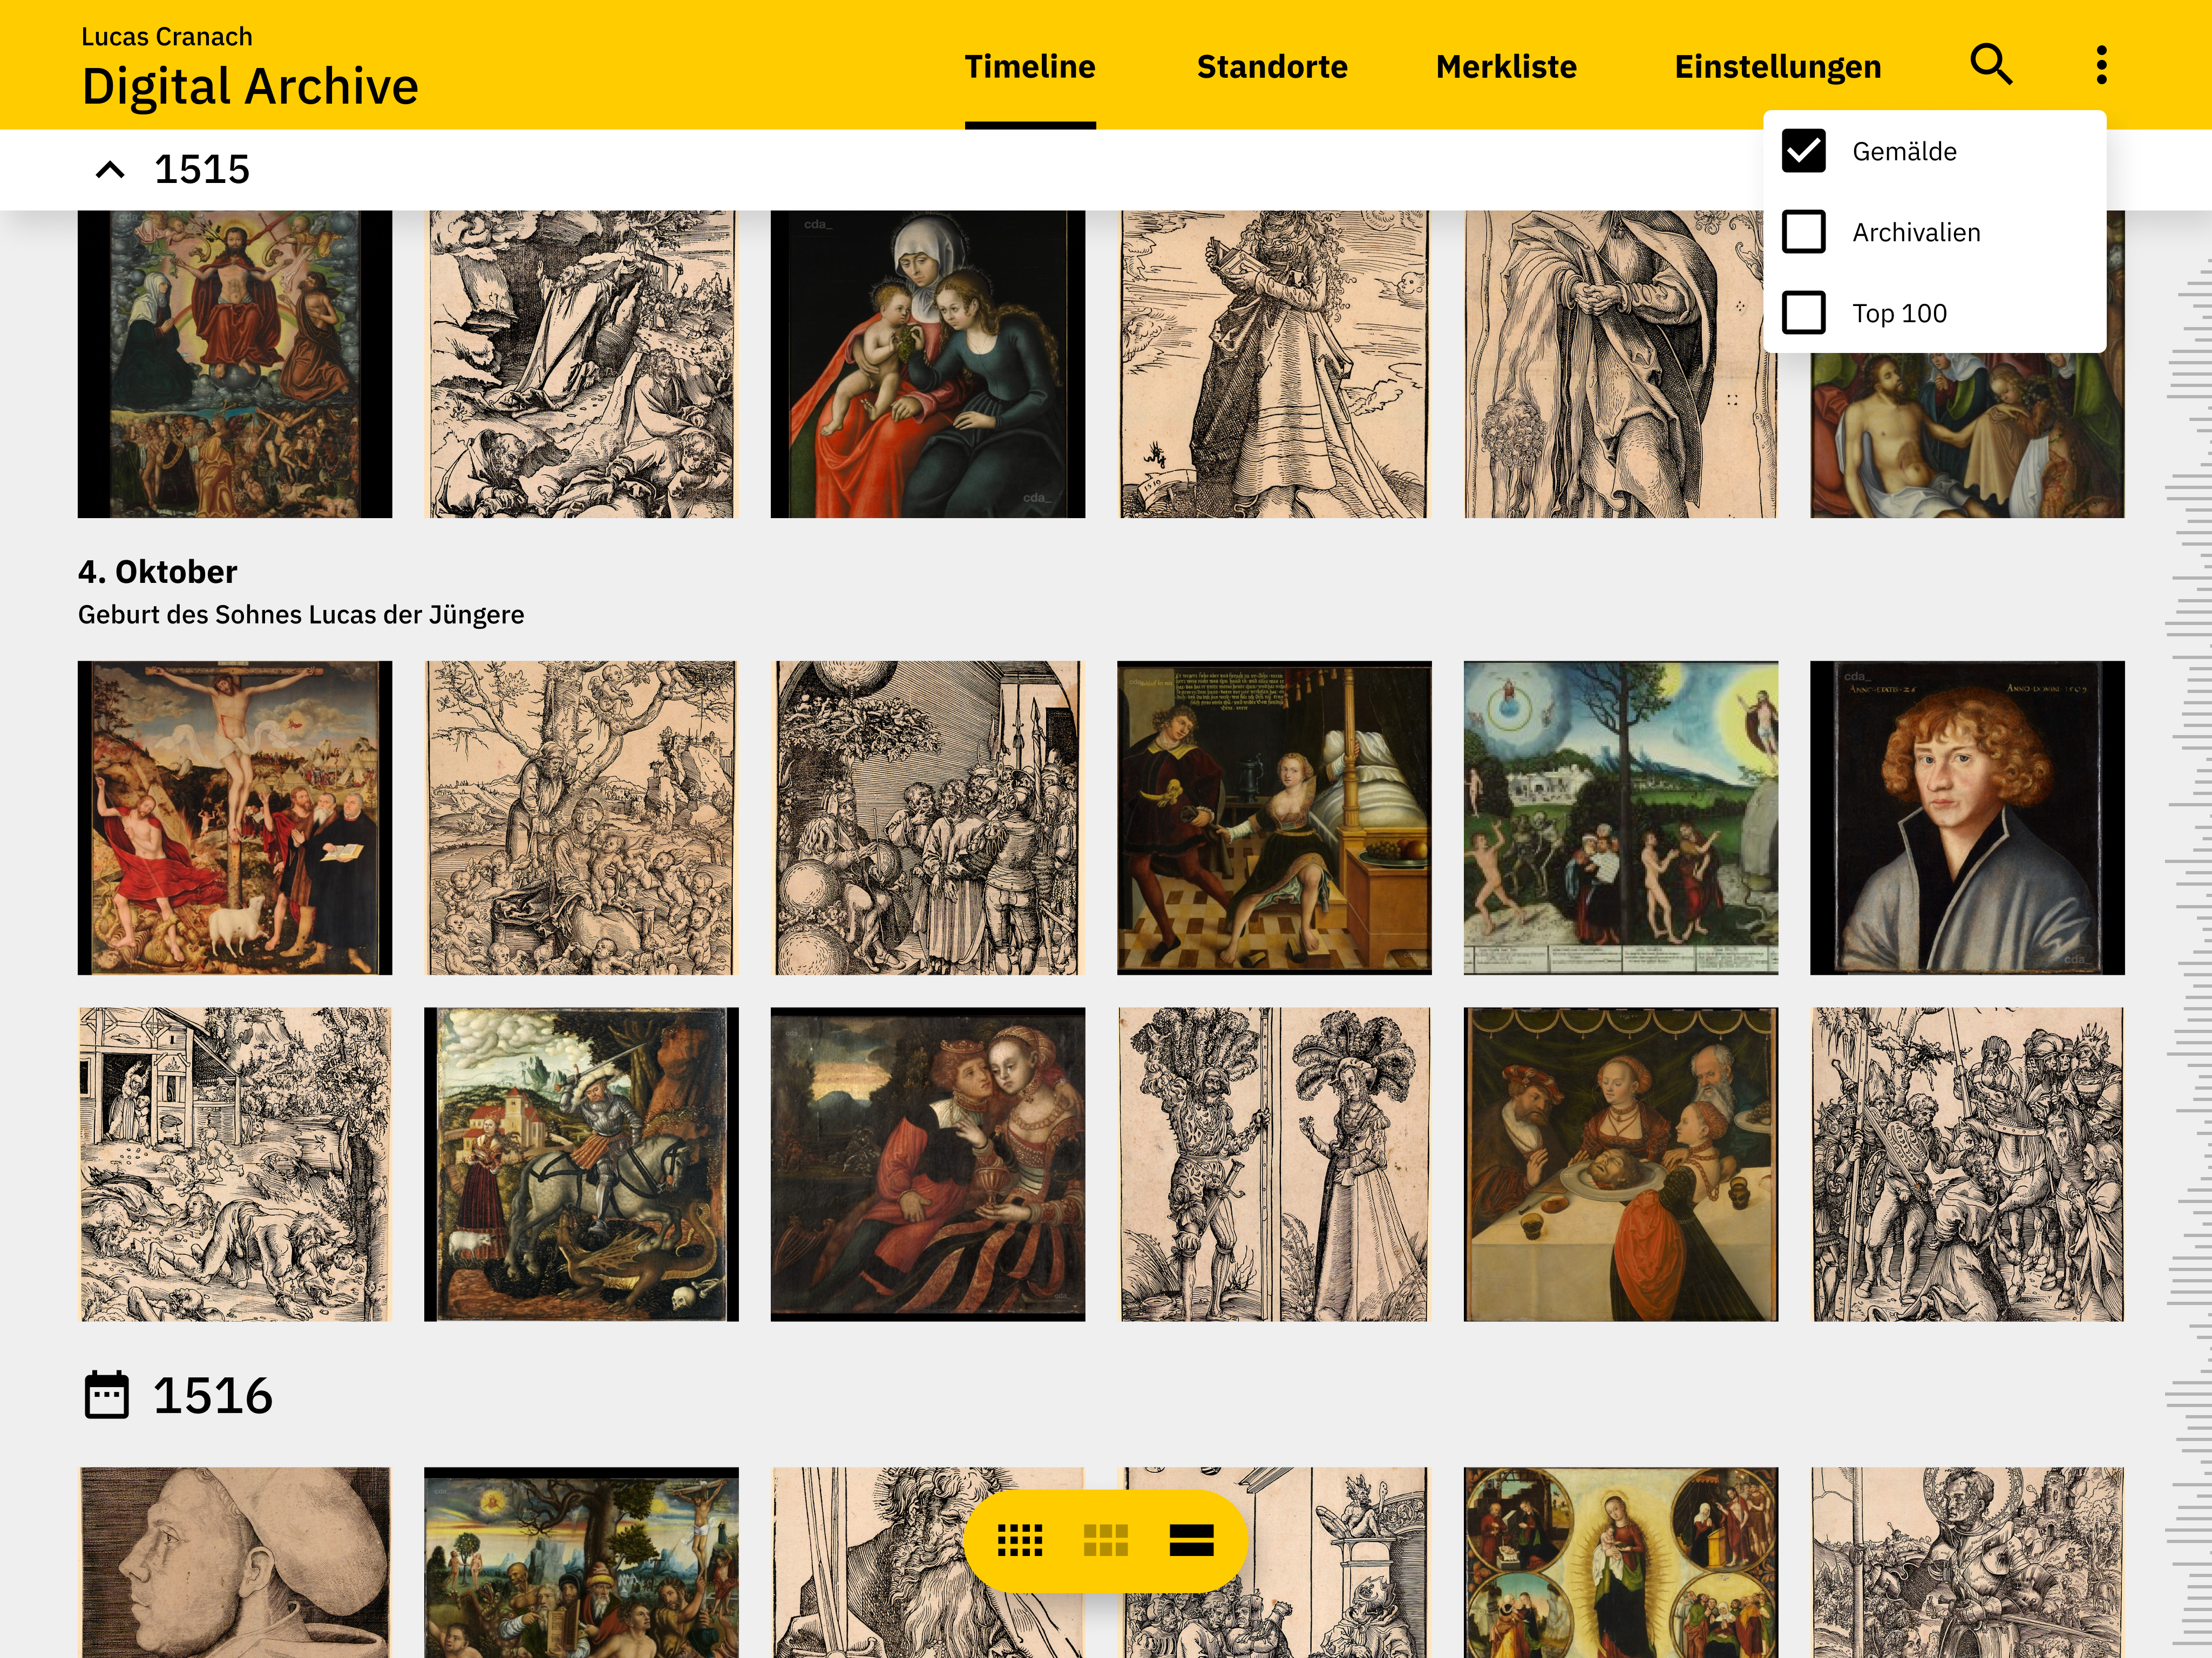Open the Law and Grace landscape painting
2212x1658 pixels.
click(x=1620, y=818)
